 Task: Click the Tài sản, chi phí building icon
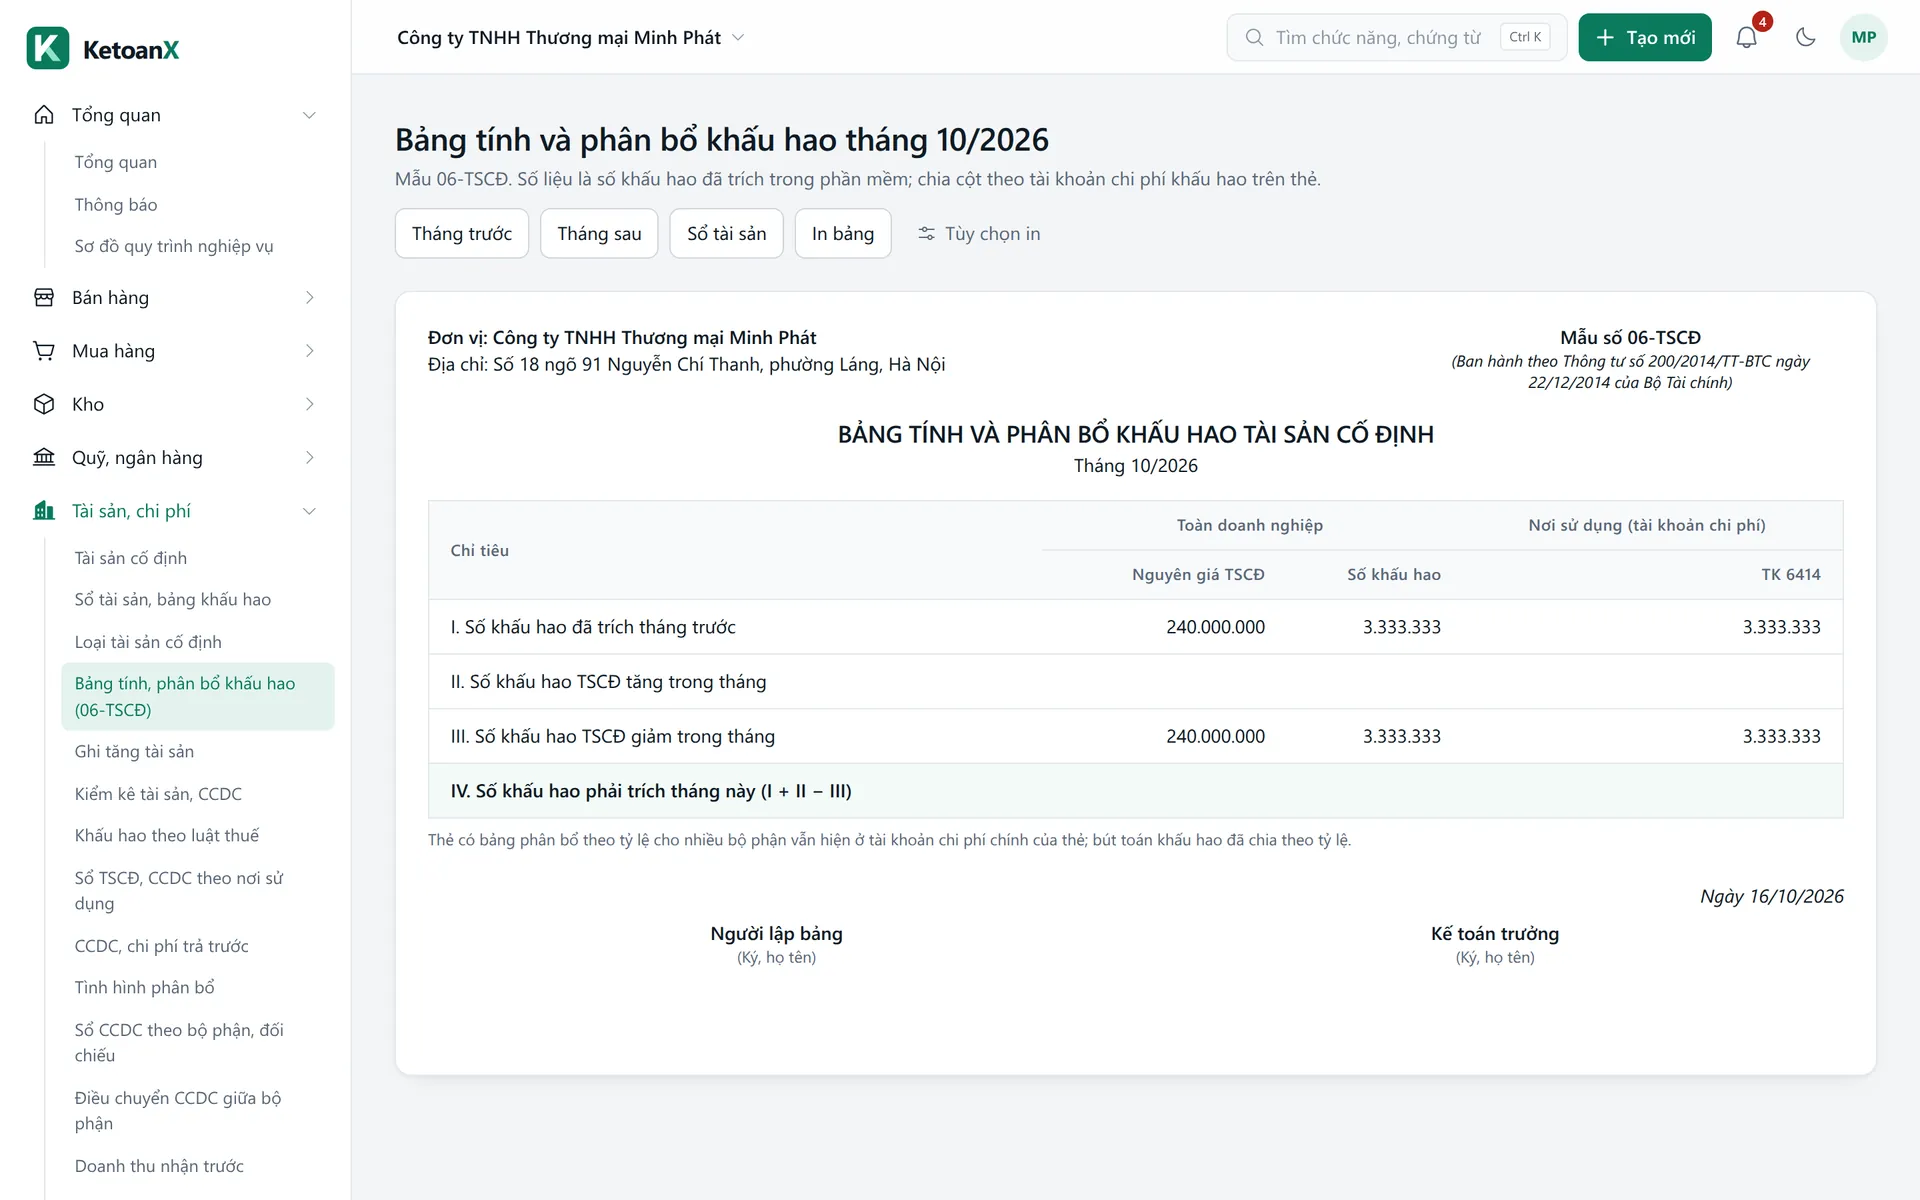tap(44, 511)
